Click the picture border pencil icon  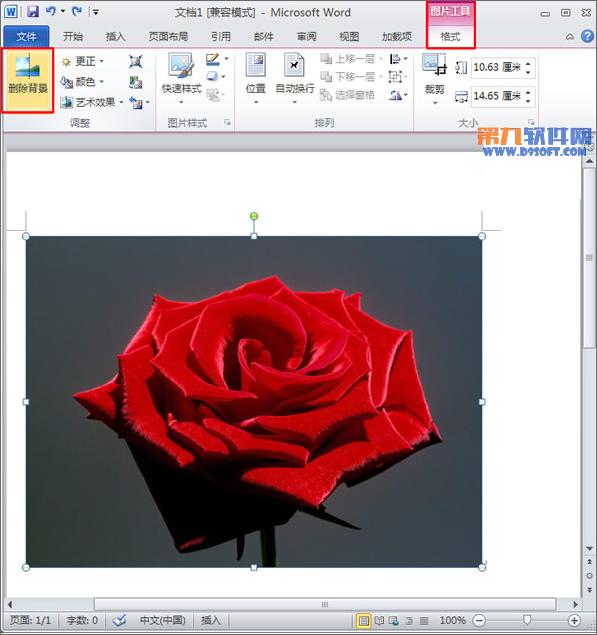(213, 59)
